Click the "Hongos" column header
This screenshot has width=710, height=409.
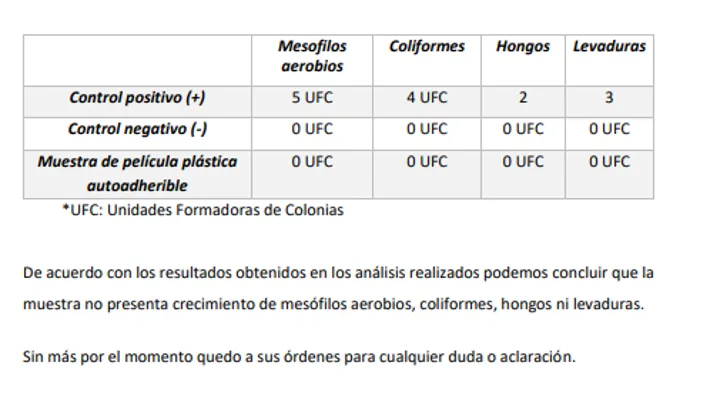pos(522,47)
